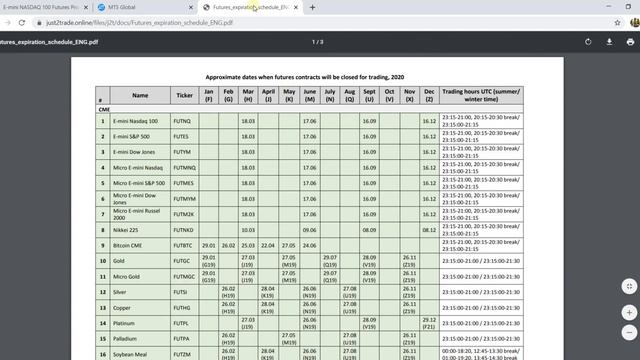640x360 pixels.
Task: Click the Micro E-mini Nasdaq name cell
Action: [140, 168]
